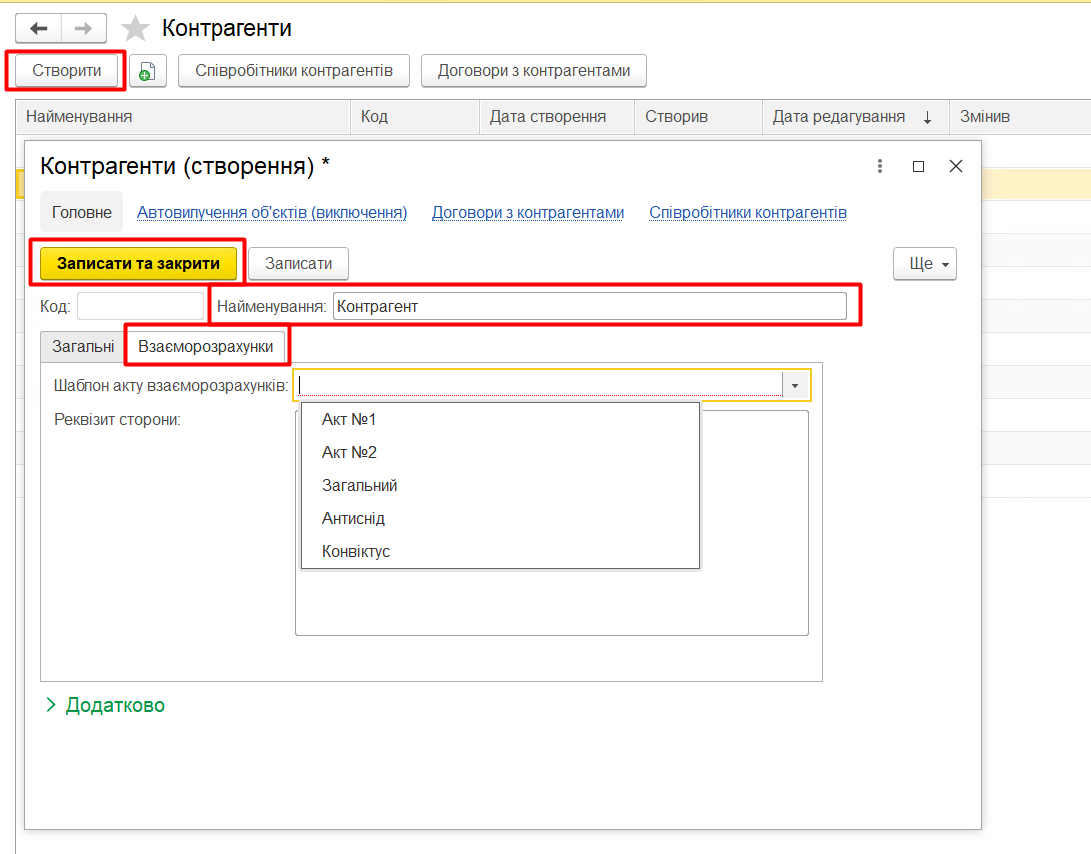Open the Взаєморозрахунки tab
The width and height of the screenshot is (1091, 854).
click(205, 346)
